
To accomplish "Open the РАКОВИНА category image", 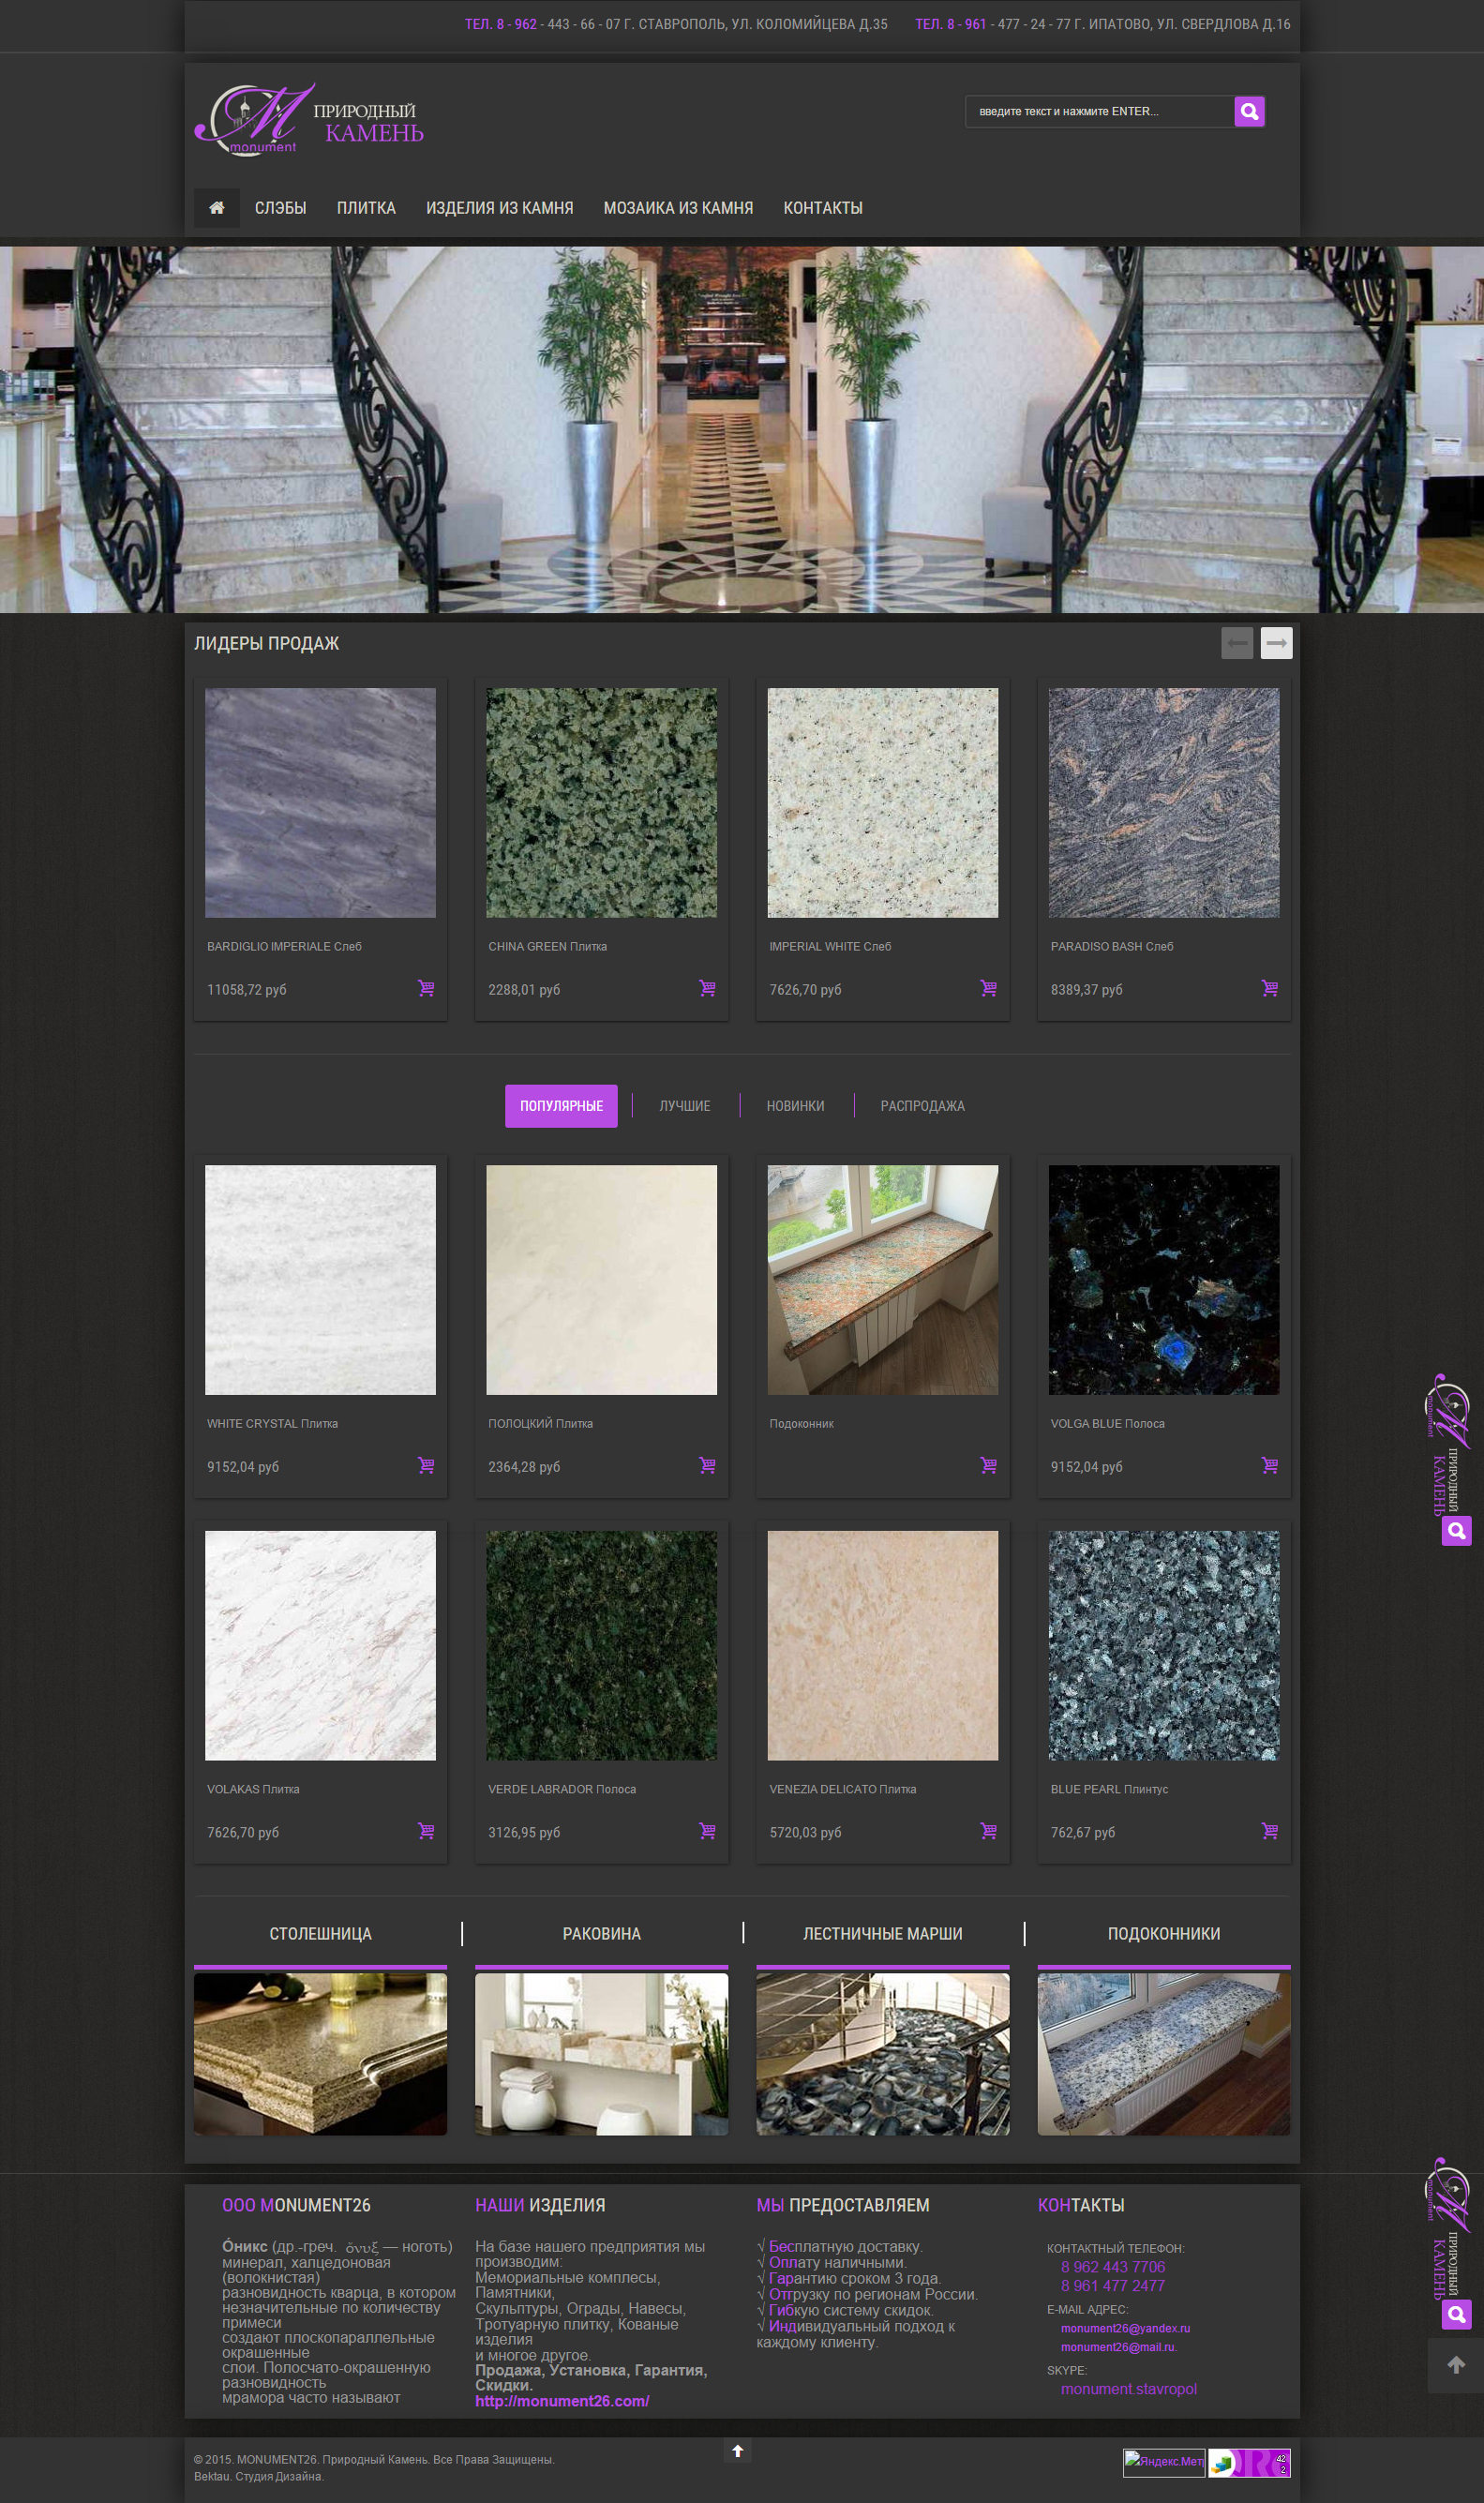I will pyautogui.click(x=601, y=2054).
